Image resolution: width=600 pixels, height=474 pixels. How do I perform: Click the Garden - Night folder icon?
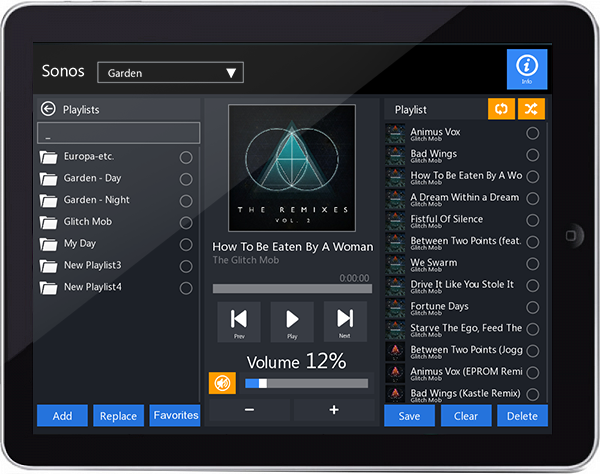click(x=48, y=200)
